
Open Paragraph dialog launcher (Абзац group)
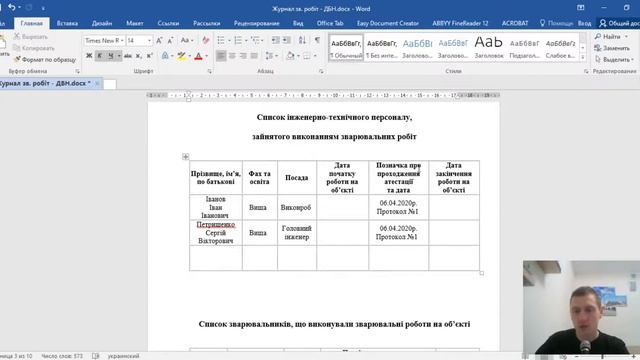321,71
